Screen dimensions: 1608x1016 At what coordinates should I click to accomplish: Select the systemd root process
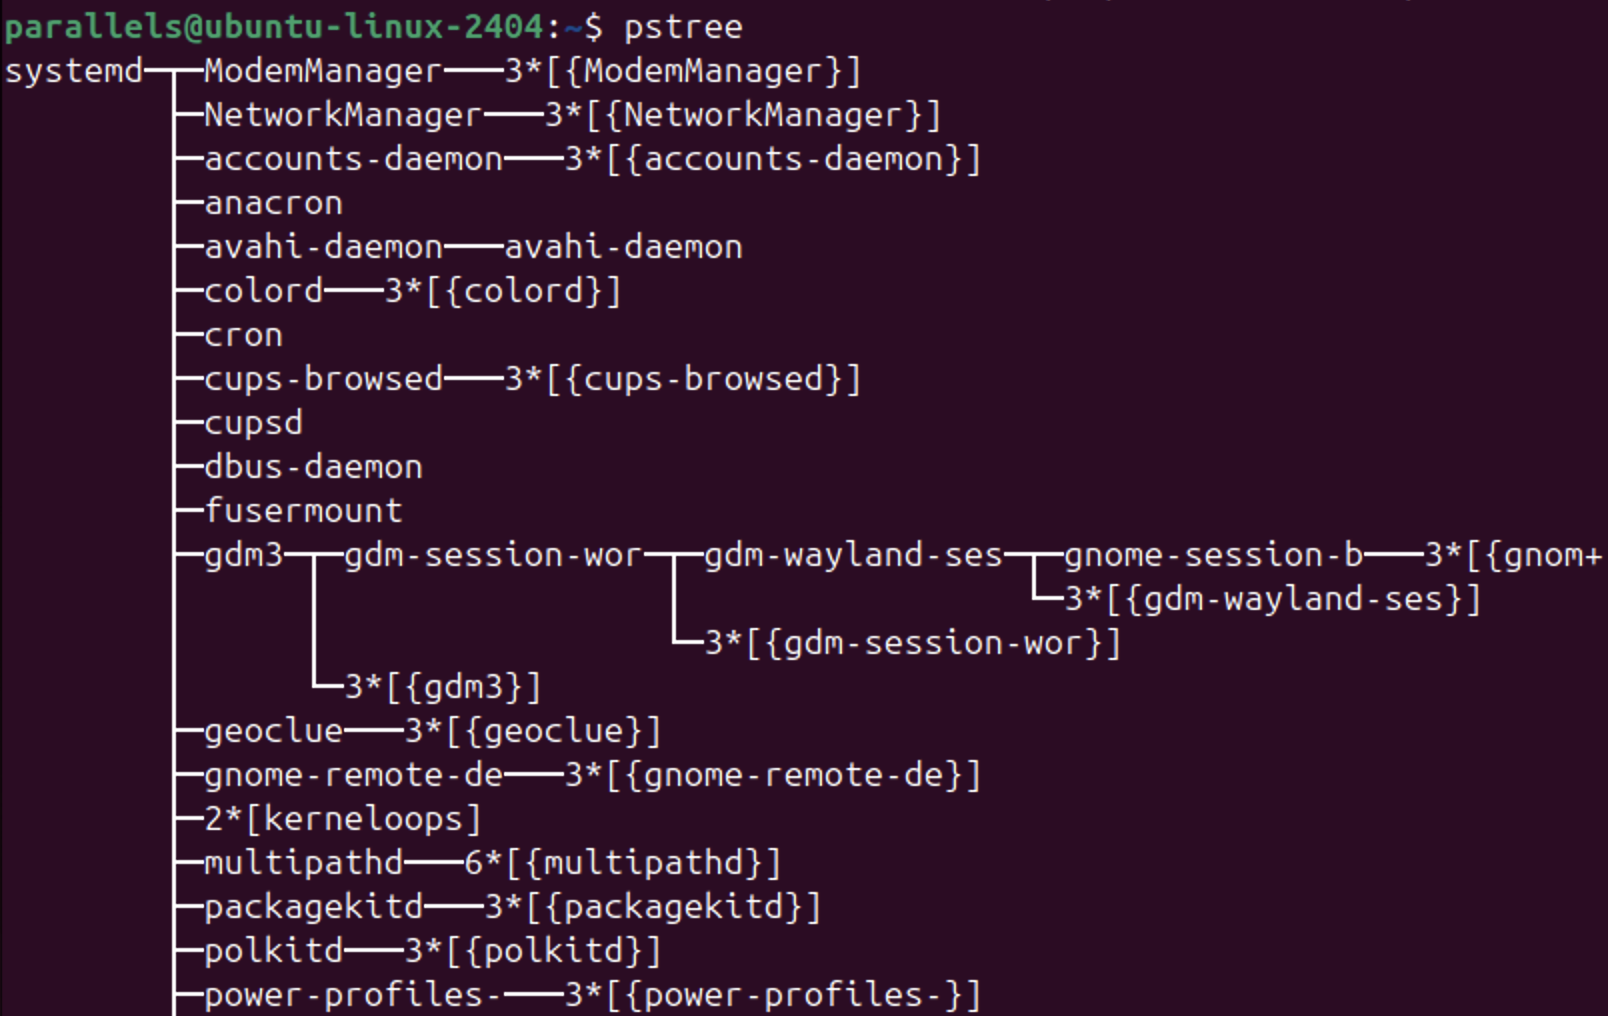(x=74, y=72)
